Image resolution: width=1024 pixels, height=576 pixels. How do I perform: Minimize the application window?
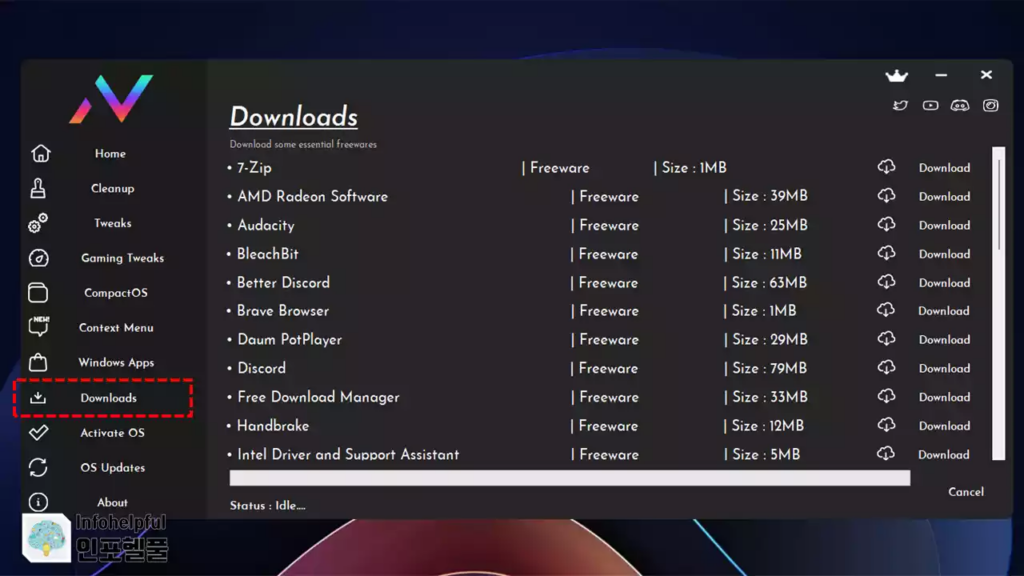point(941,75)
